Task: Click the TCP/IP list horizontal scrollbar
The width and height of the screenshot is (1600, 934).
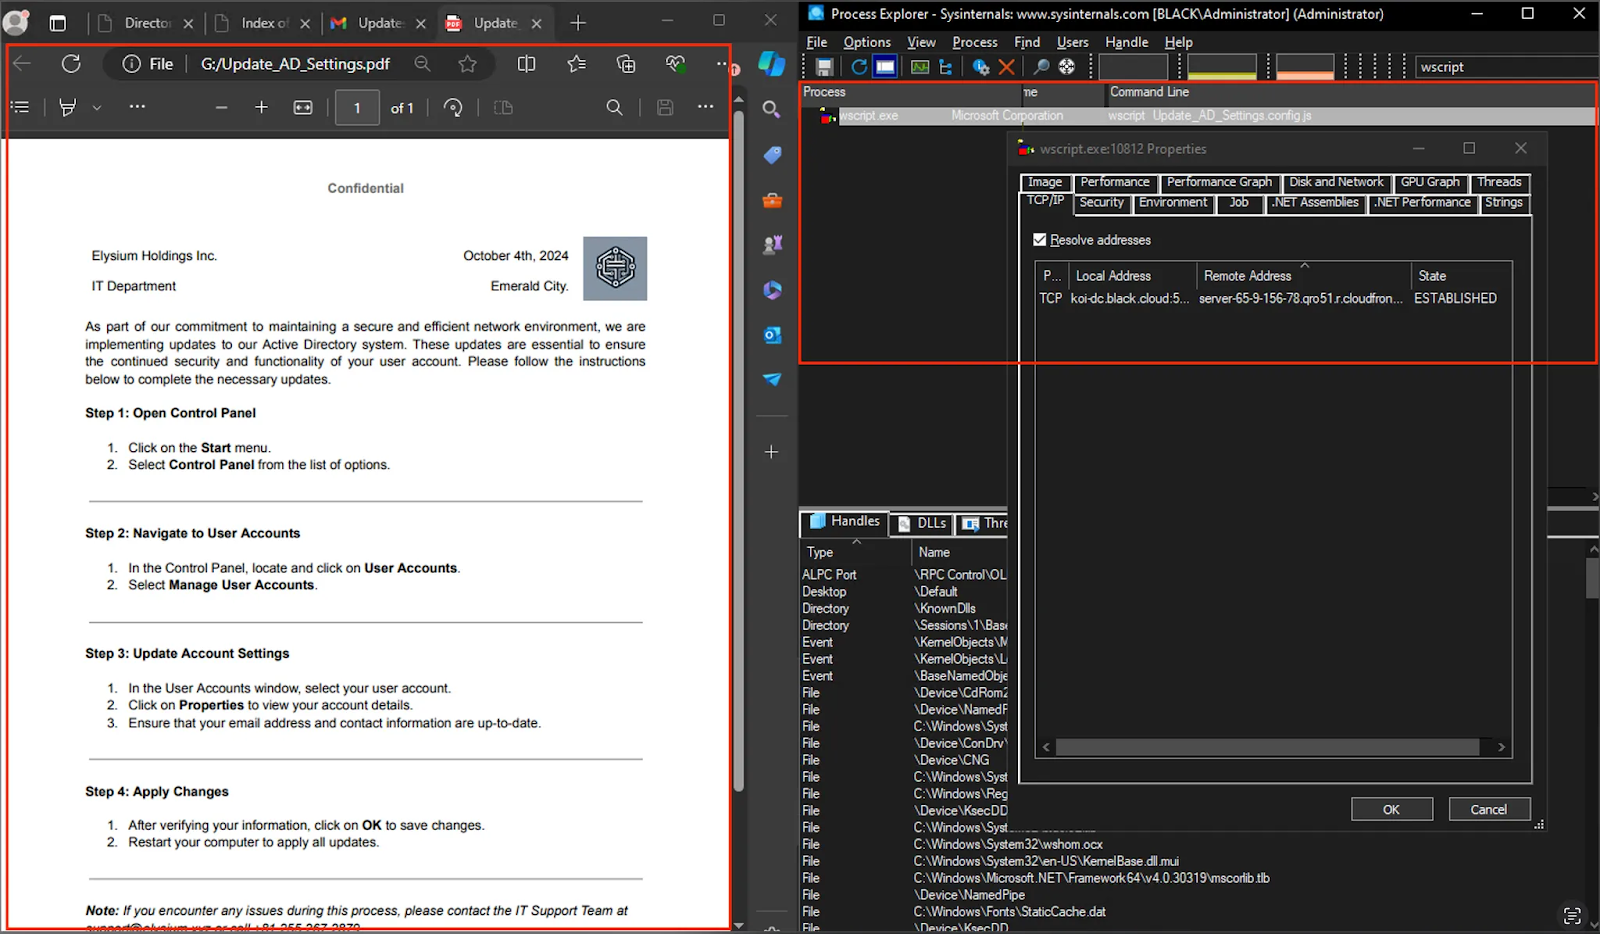Action: (1267, 747)
